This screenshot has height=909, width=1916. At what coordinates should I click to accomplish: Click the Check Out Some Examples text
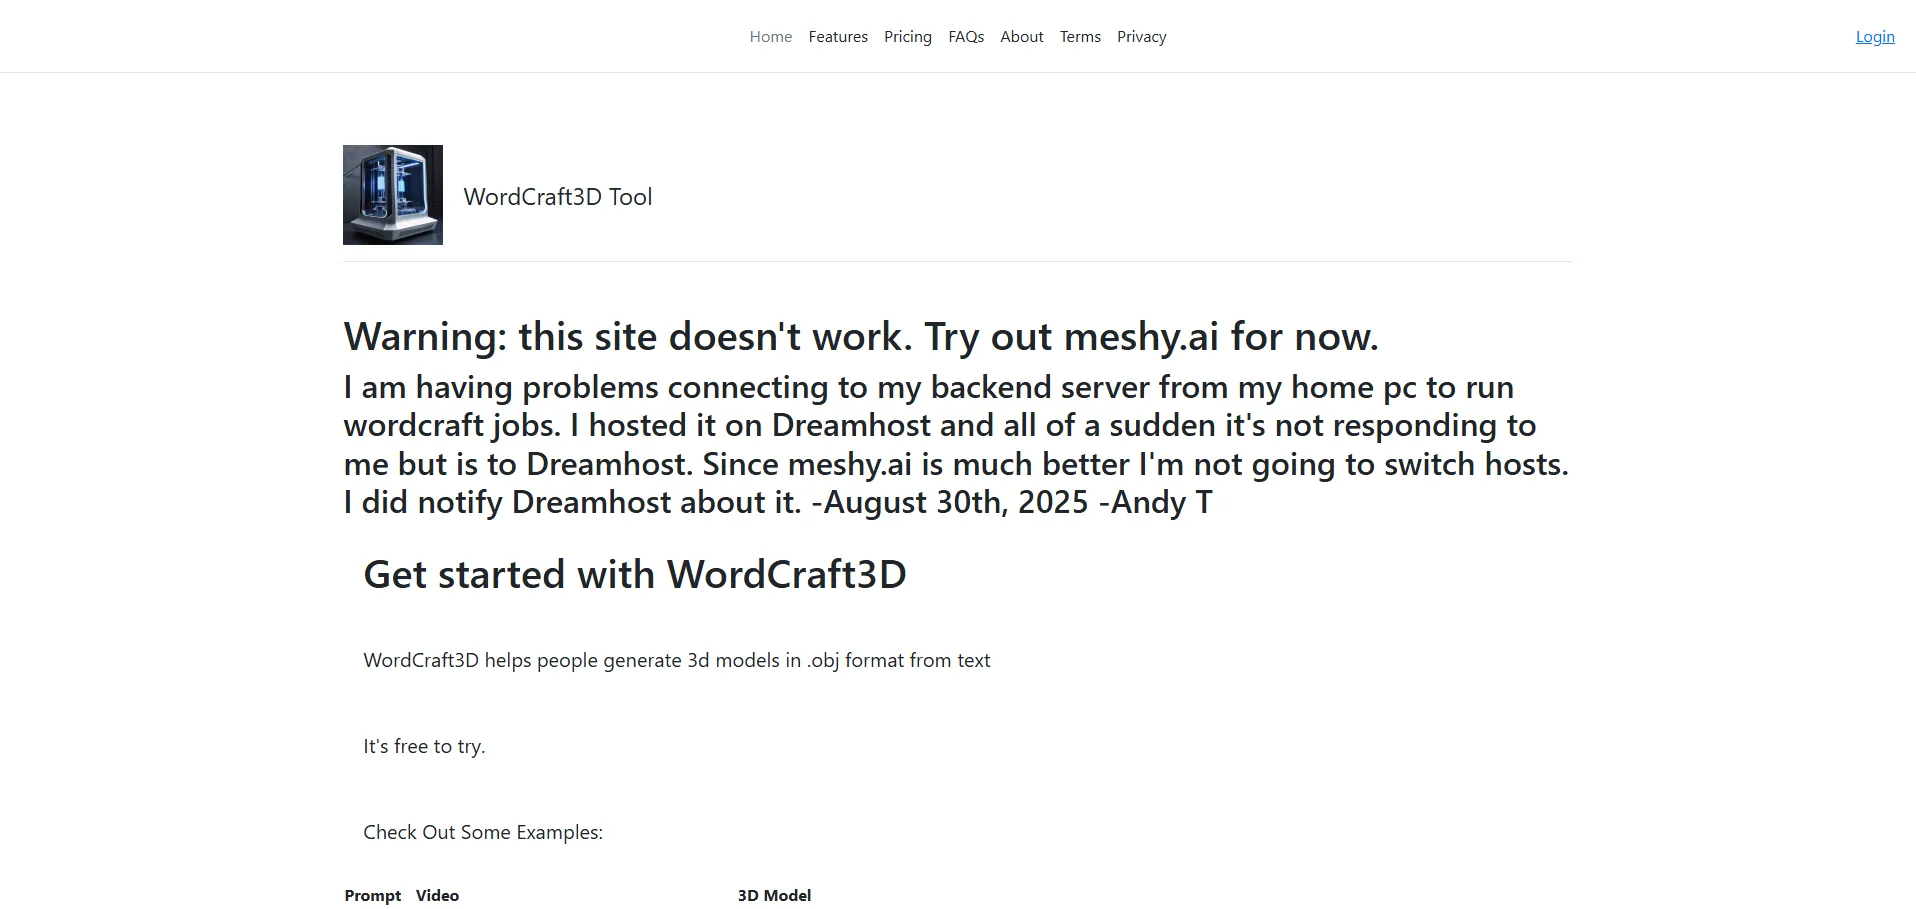point(482,833)
